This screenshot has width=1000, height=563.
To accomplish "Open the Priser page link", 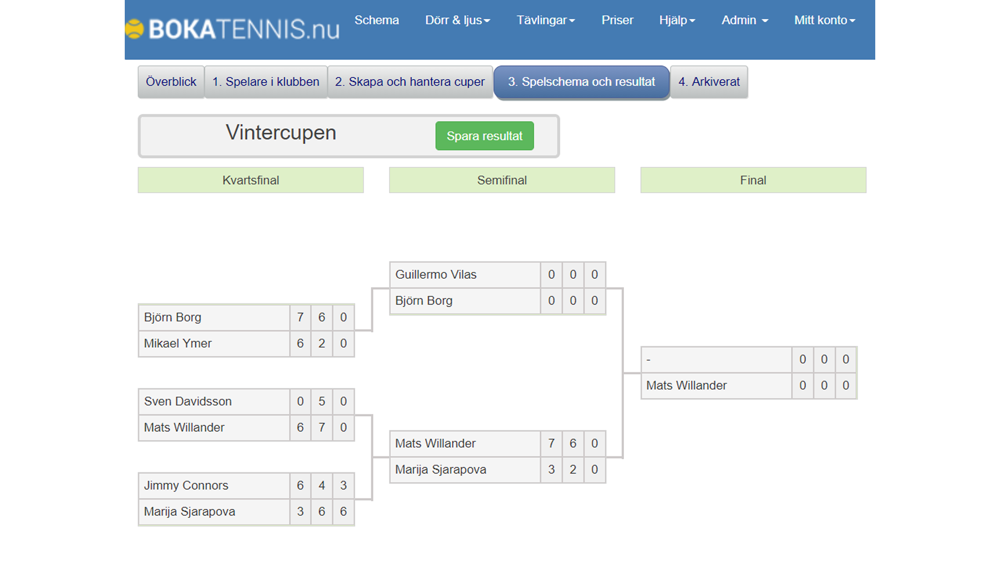I will [617, 20].
